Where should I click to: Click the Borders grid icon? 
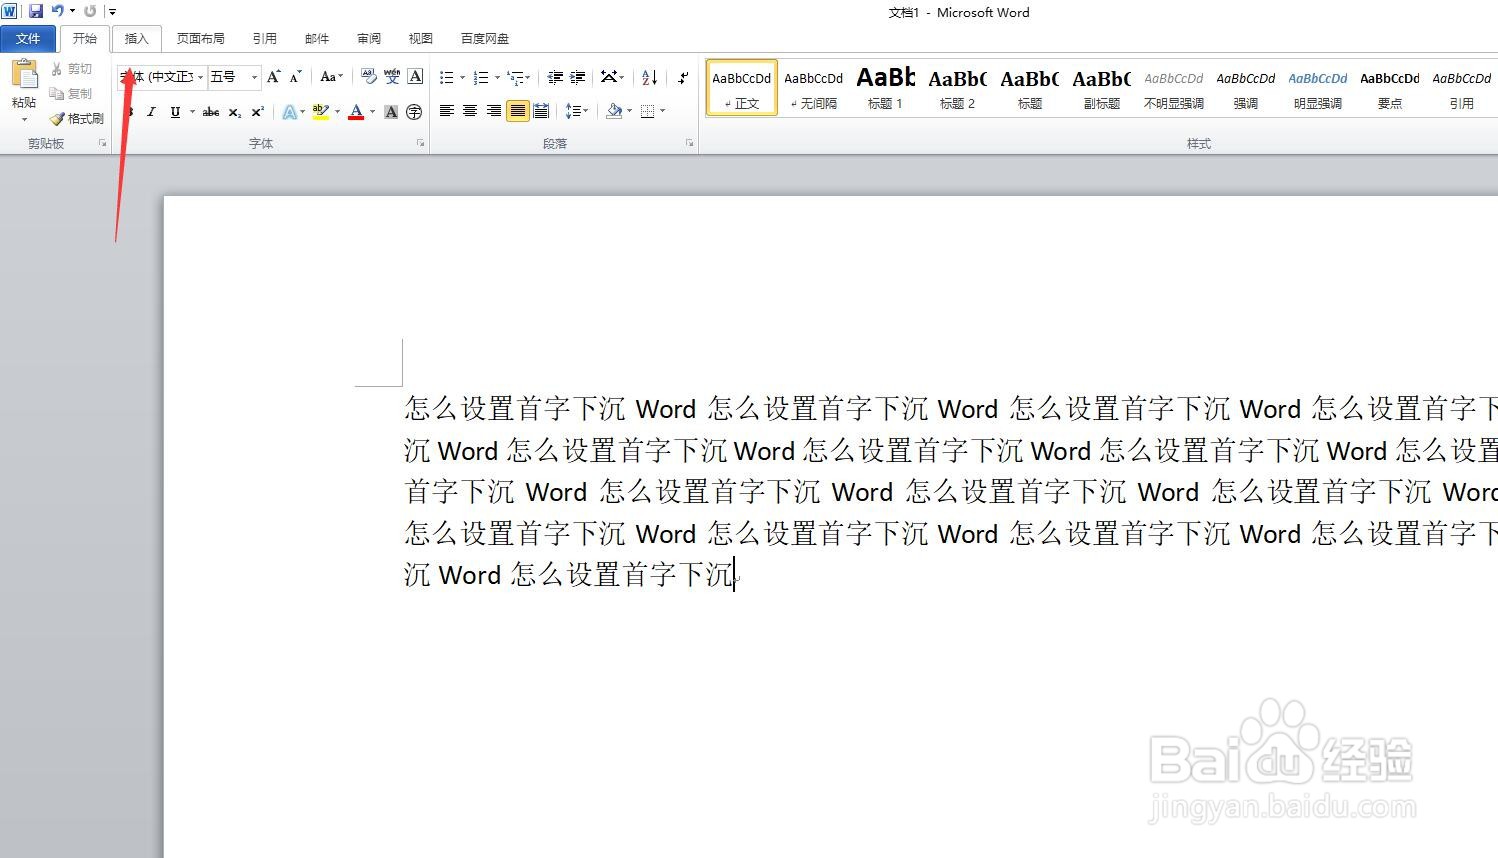pos(648,111)
